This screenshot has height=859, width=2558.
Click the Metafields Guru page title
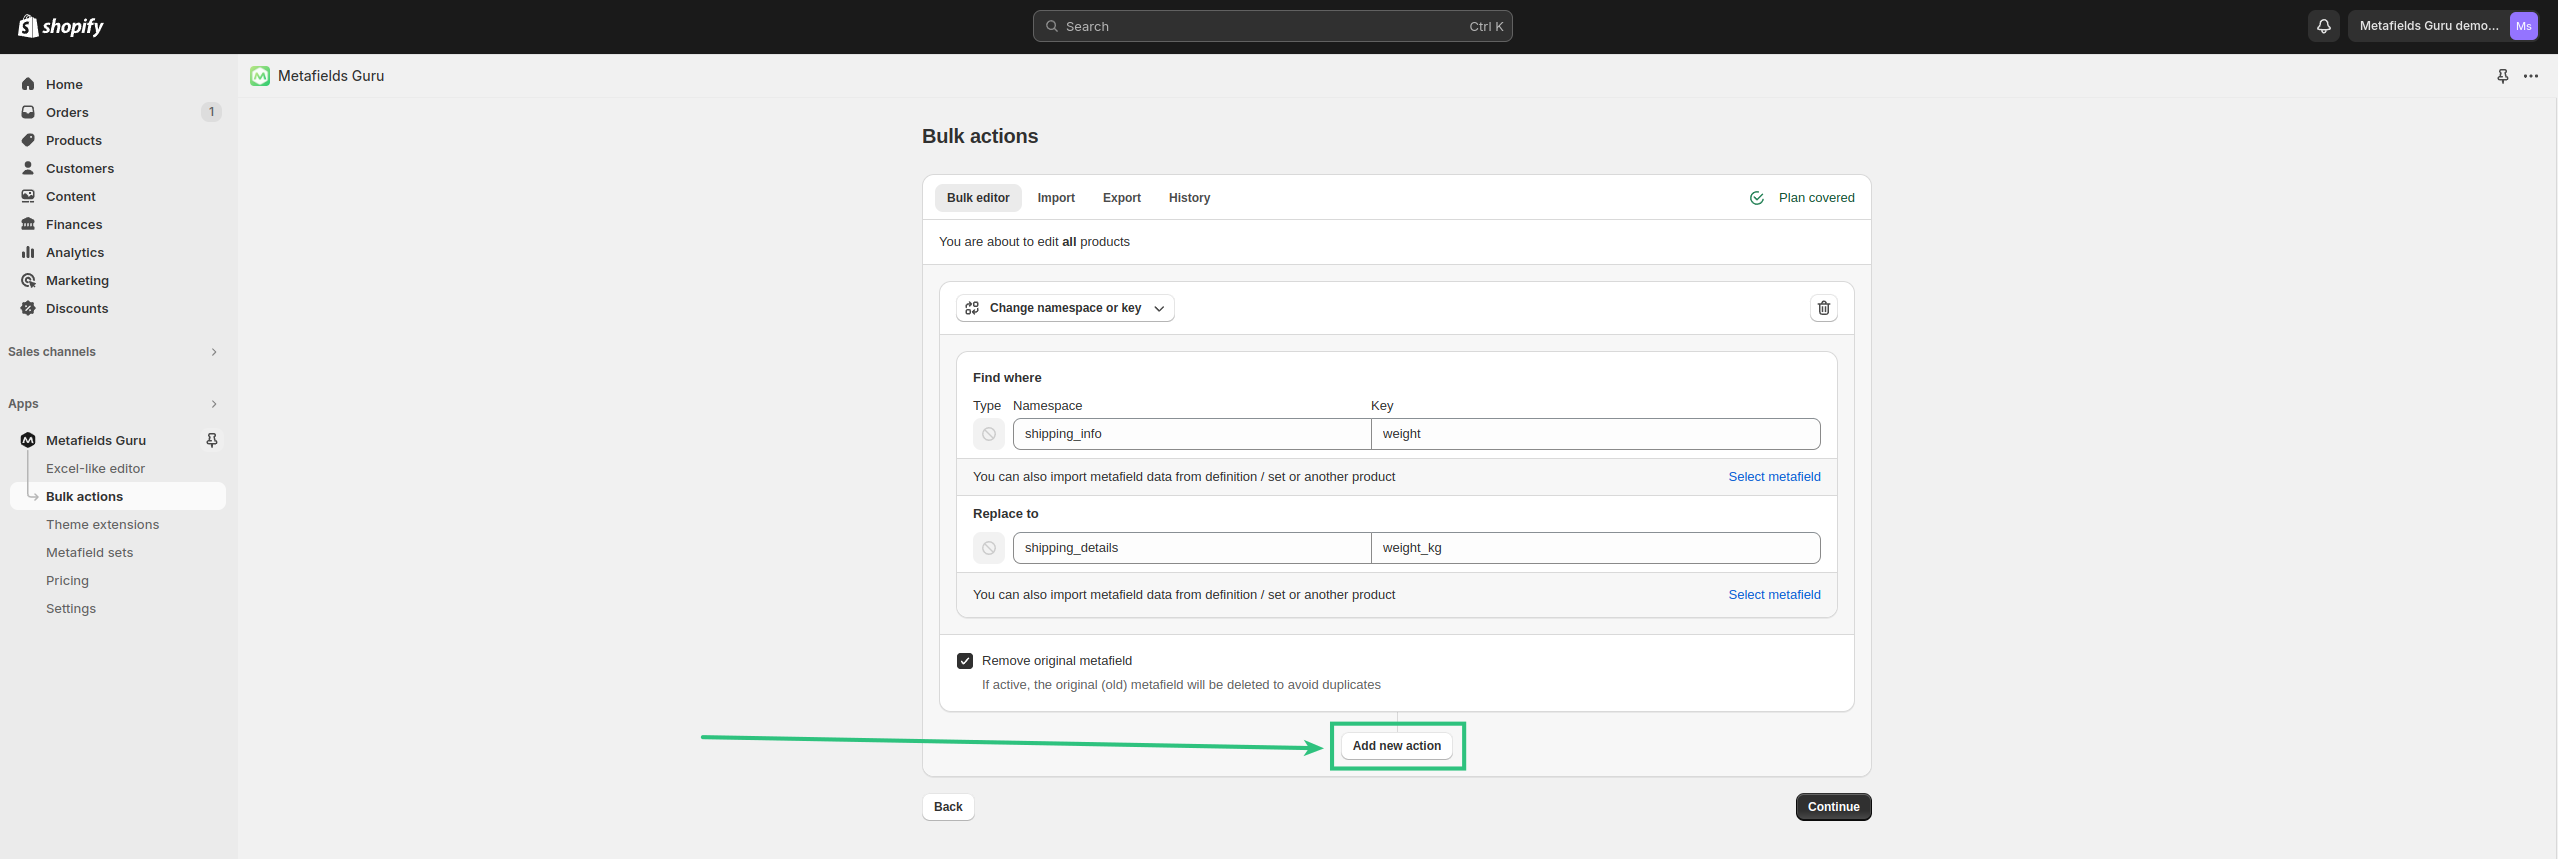[x=331, y=76]
